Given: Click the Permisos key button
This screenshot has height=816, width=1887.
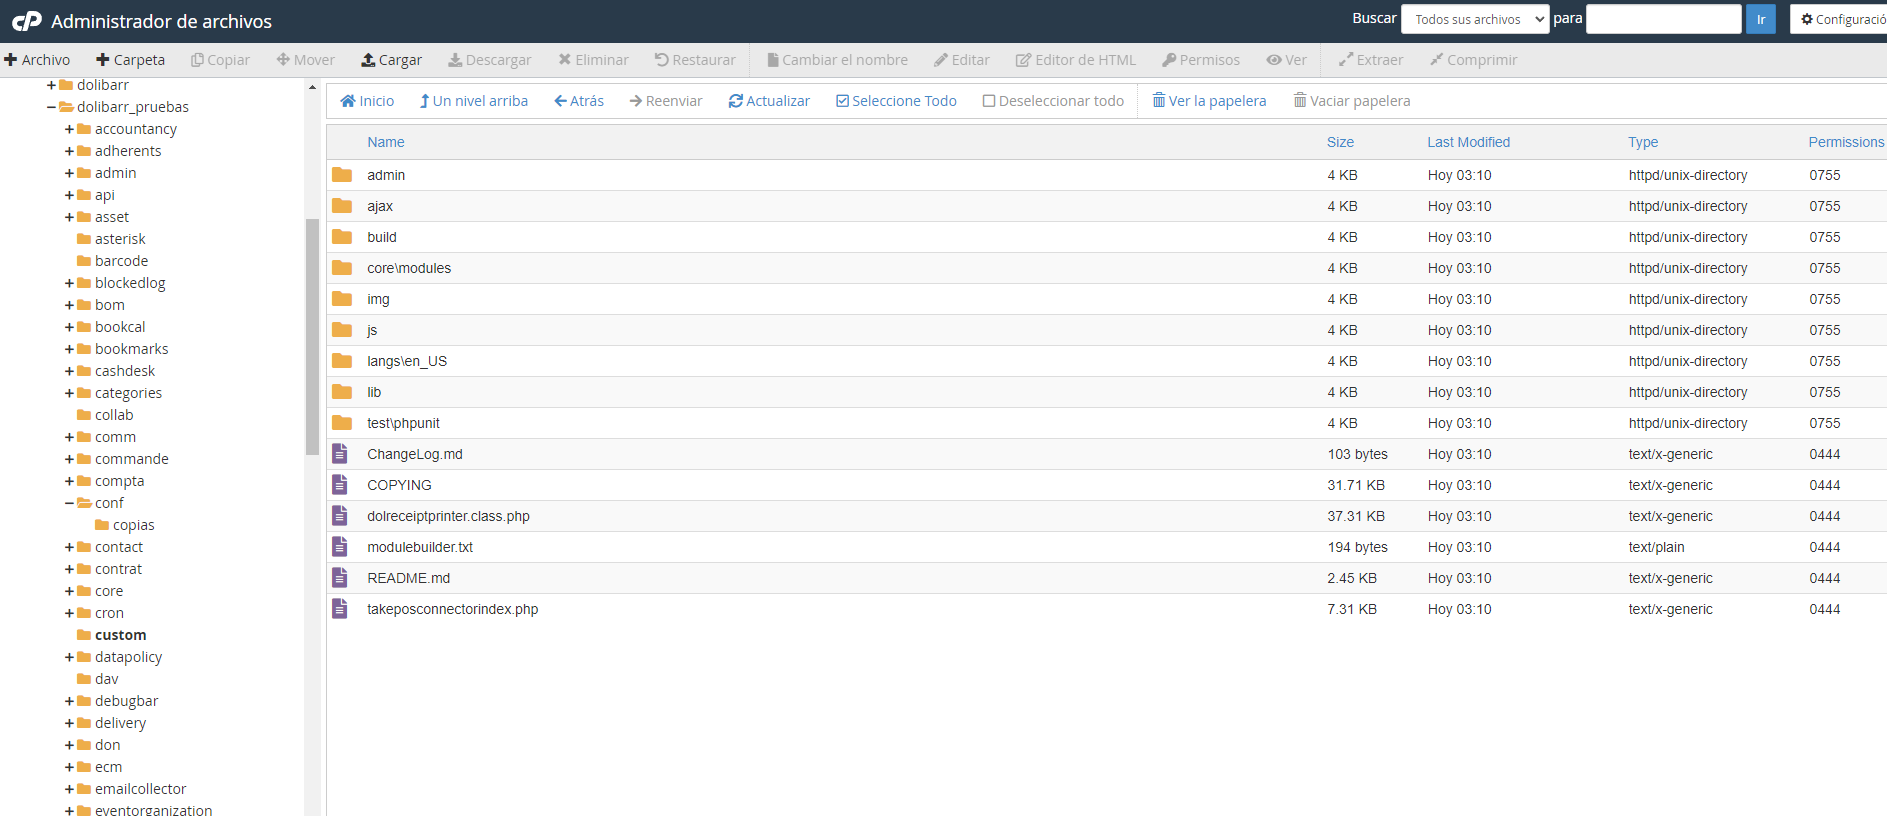Looking at the screenshot, I should 1201,60.
